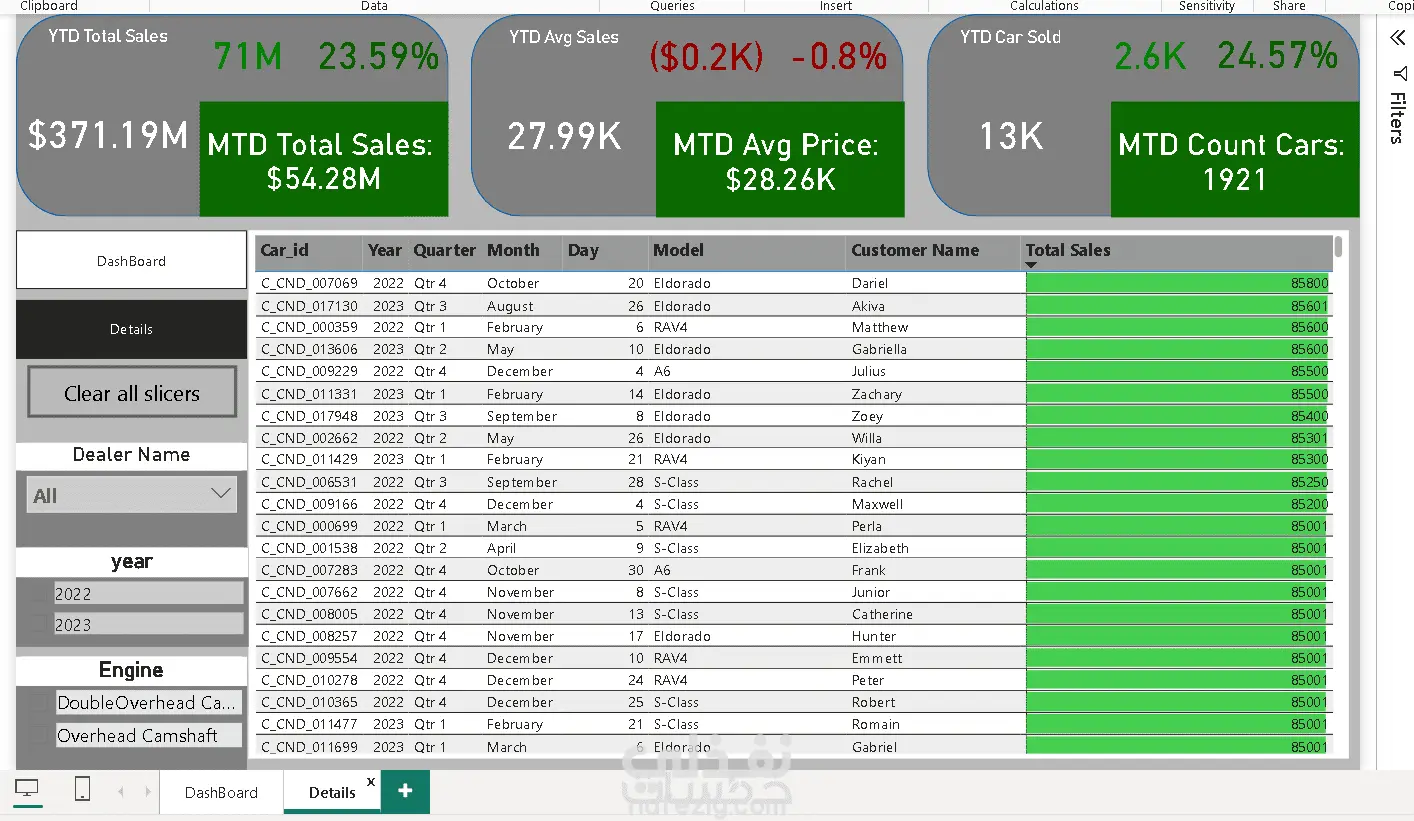Image resolution: width=1414 pixels, height=821 pixels.
Task: Click customer name Maxwell
Action: click(878, 504)
